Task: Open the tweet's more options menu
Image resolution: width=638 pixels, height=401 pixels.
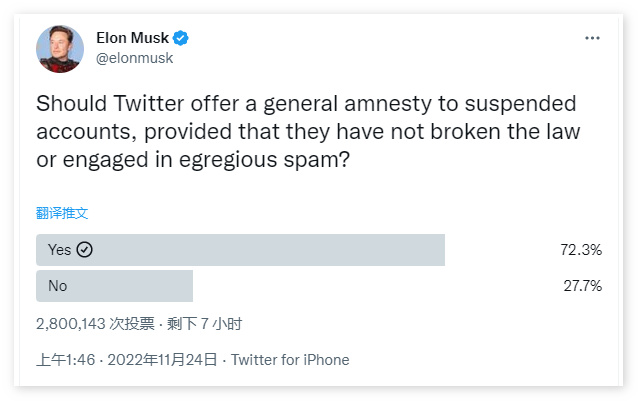Action: click(x=592, y=38)
